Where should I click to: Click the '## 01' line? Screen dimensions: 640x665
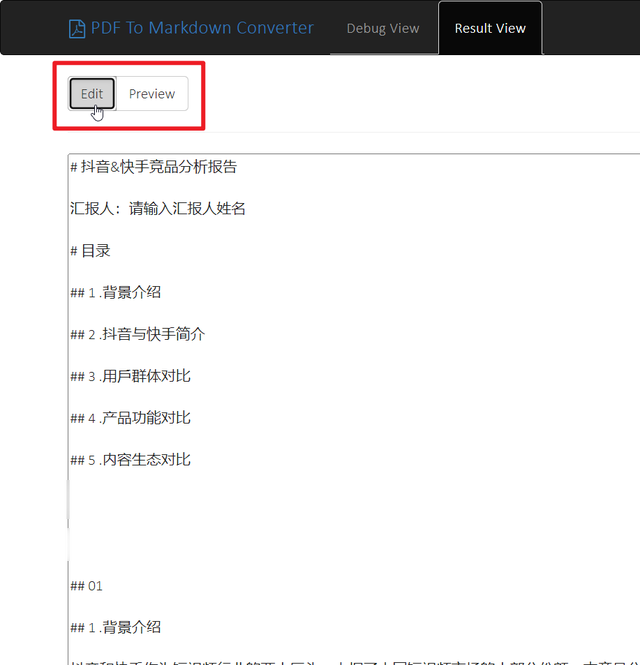(x=87, y=586)
